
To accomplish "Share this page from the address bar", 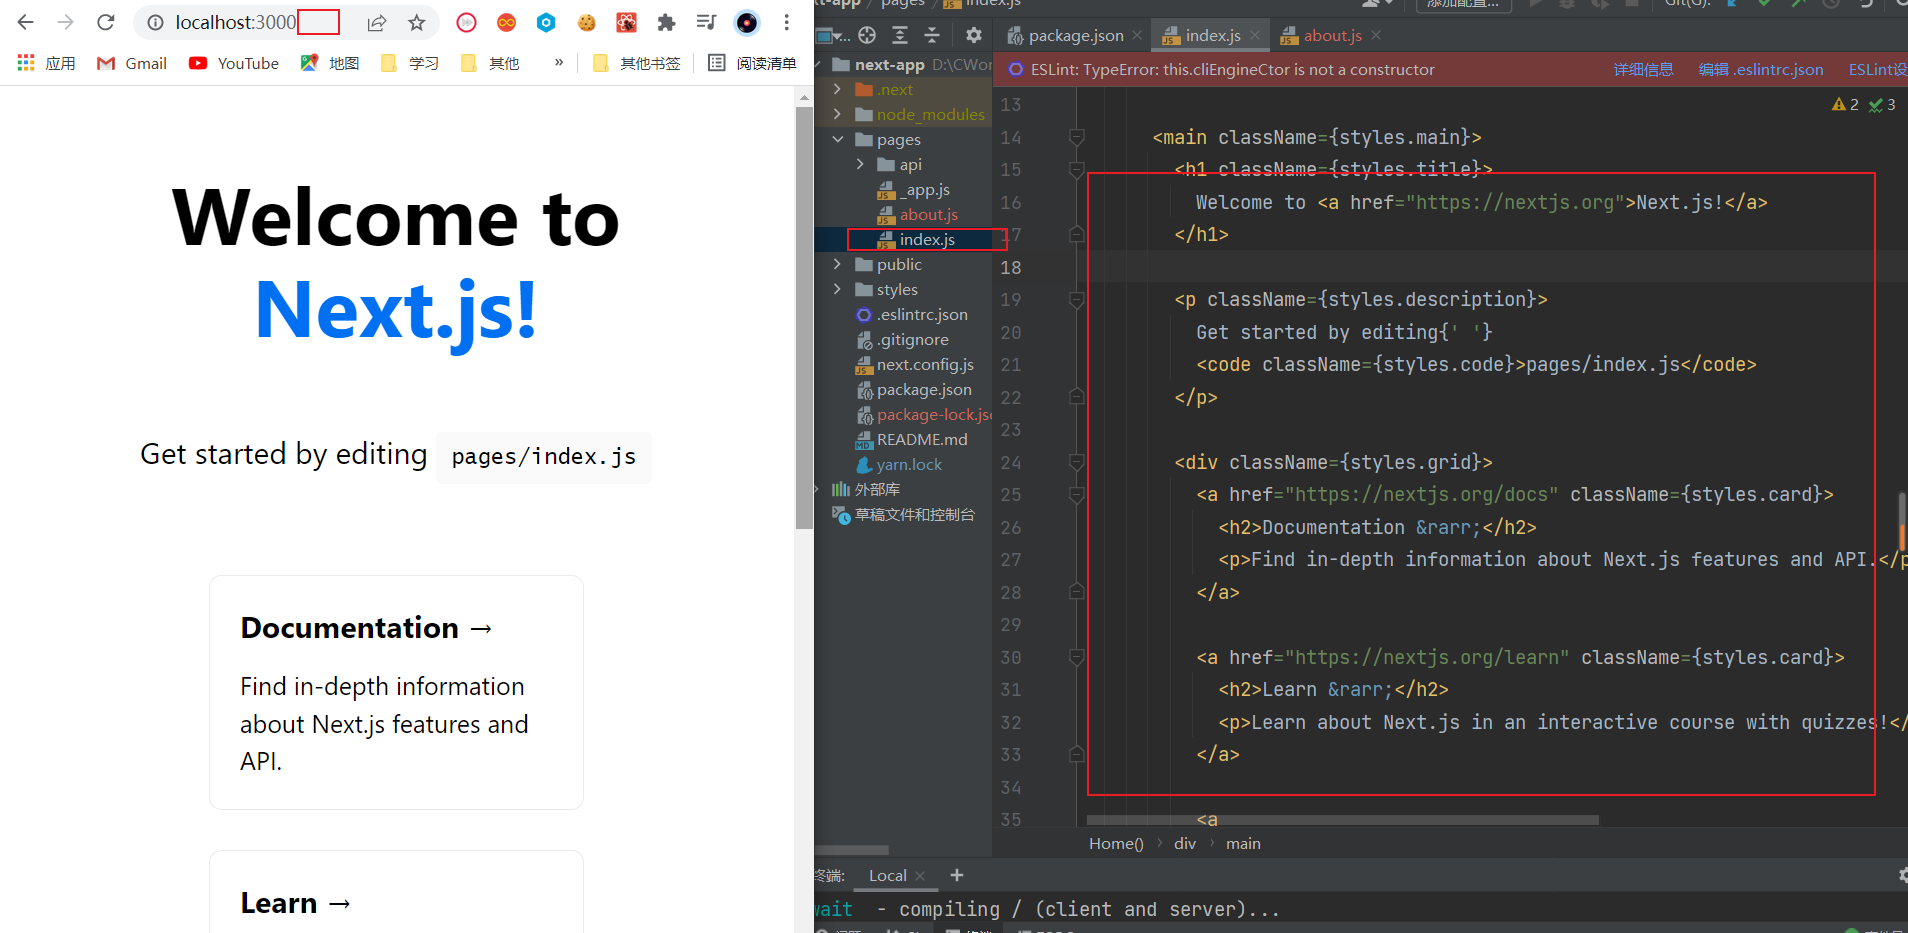I will point(377,22).
